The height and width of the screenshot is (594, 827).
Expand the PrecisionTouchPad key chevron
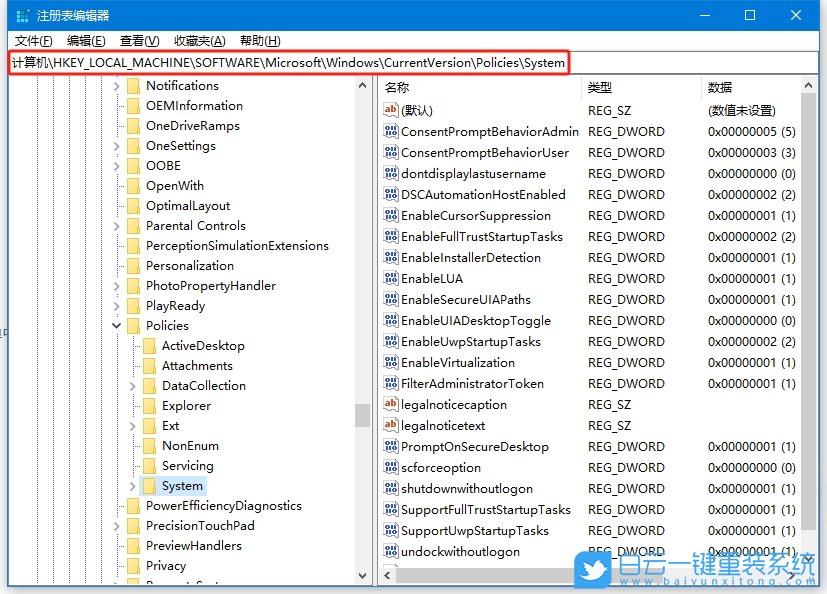117,525
